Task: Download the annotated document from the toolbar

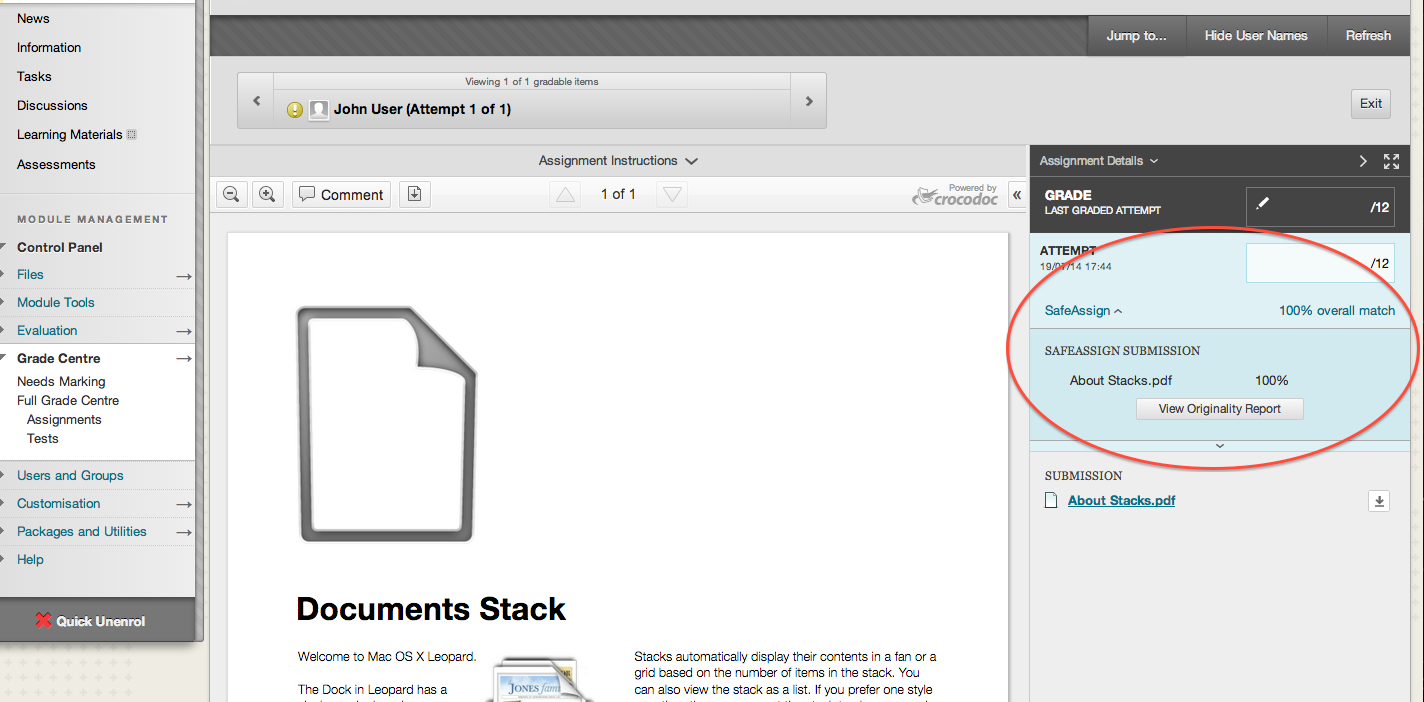Action: (x=414, y=194)
